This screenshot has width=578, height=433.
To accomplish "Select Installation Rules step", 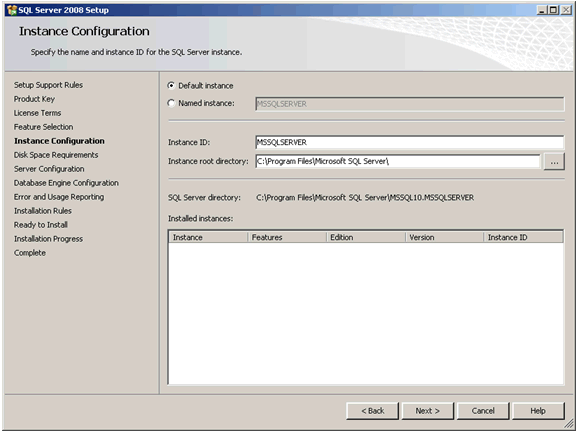I will pos(43,211).
